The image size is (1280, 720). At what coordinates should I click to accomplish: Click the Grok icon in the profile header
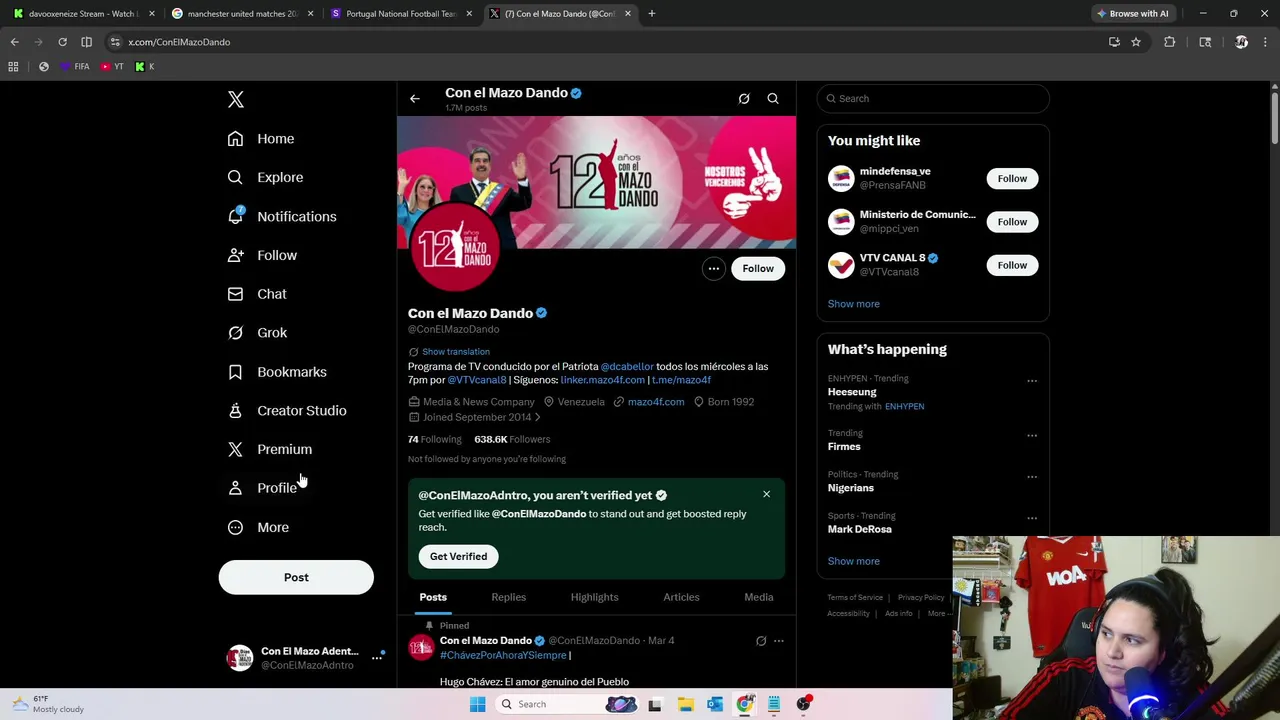click(x=744, y=99)
